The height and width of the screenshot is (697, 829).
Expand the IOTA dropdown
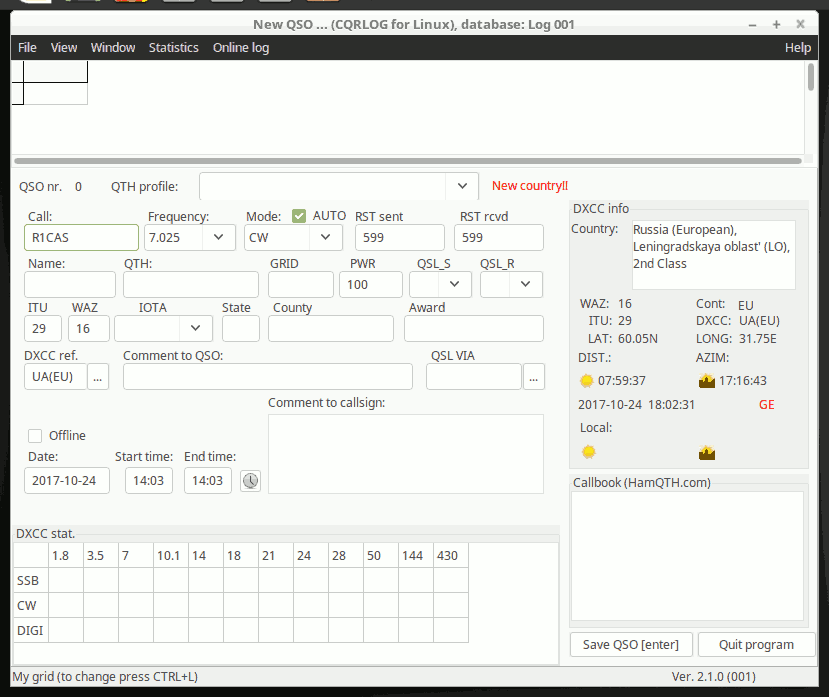[195, 328]
